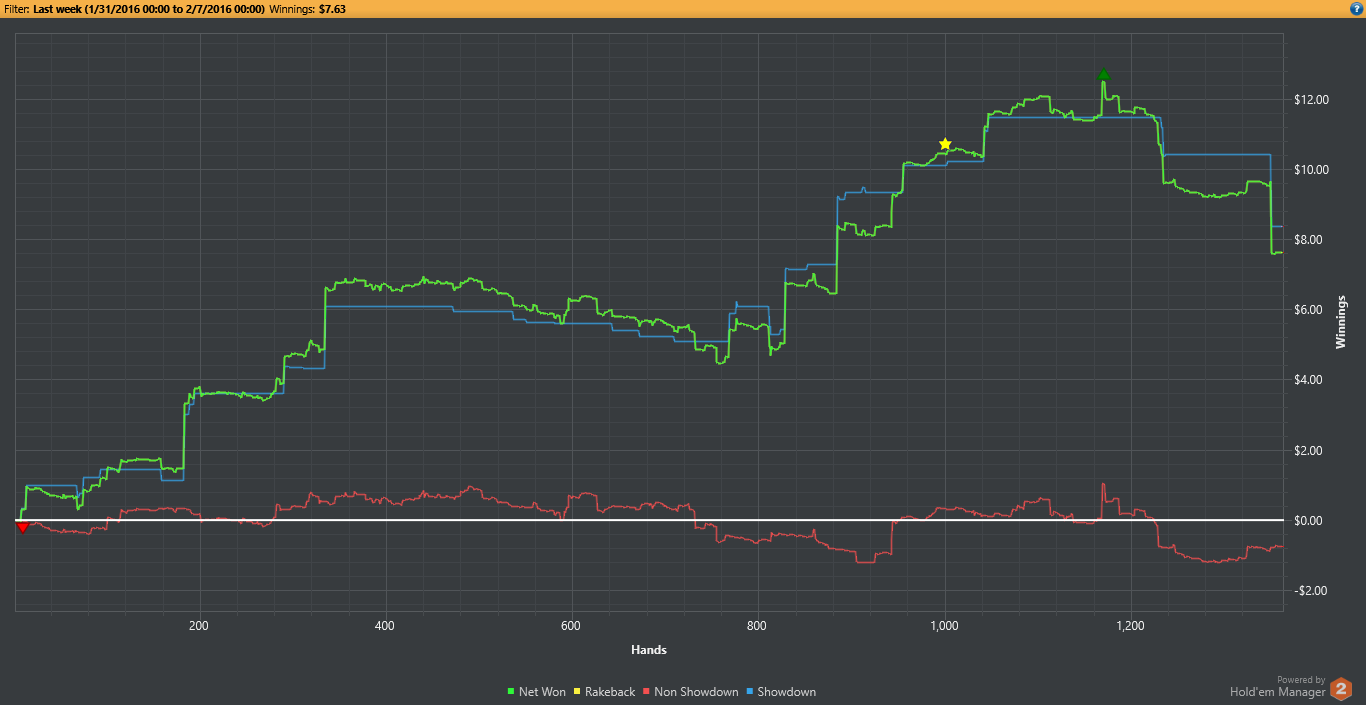Click the Hold'em Manager 2 logo icon

(x=1341, y=689)
